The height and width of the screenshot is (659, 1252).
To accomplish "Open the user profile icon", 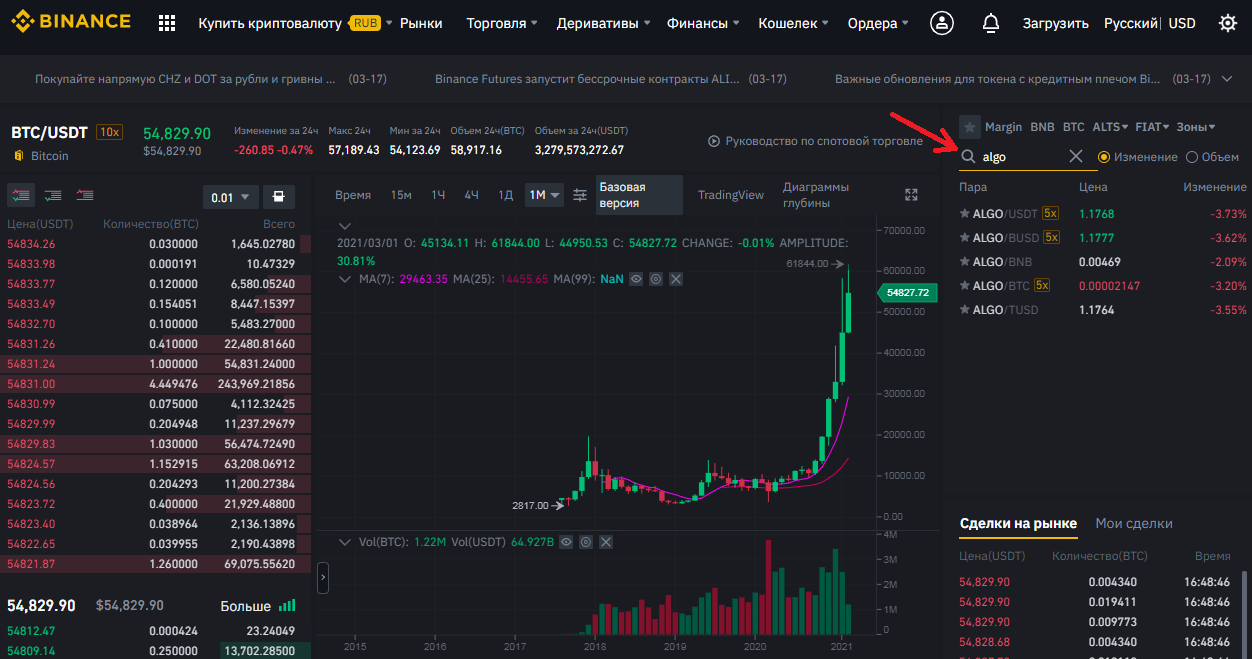I will click(941, 23).
